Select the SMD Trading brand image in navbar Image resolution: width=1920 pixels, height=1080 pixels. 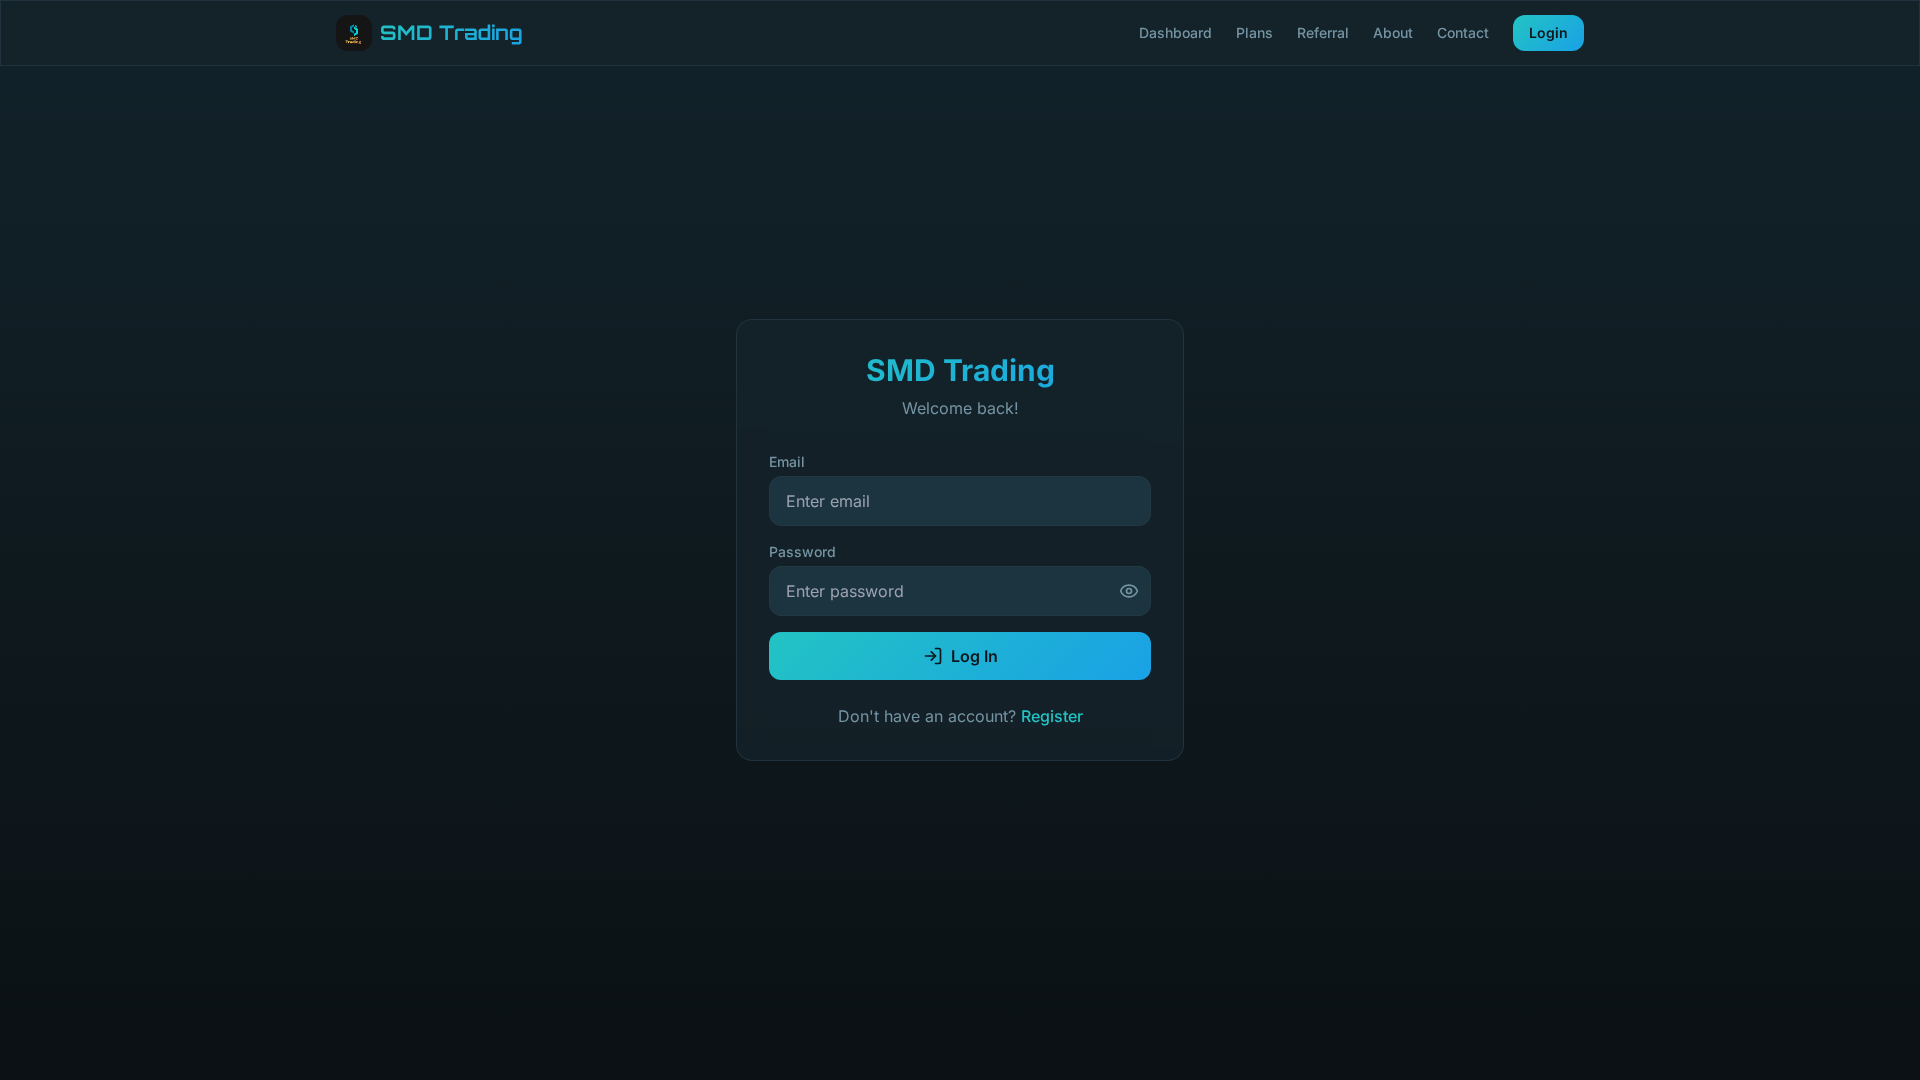pyautogui.click(x=354, y=32)
